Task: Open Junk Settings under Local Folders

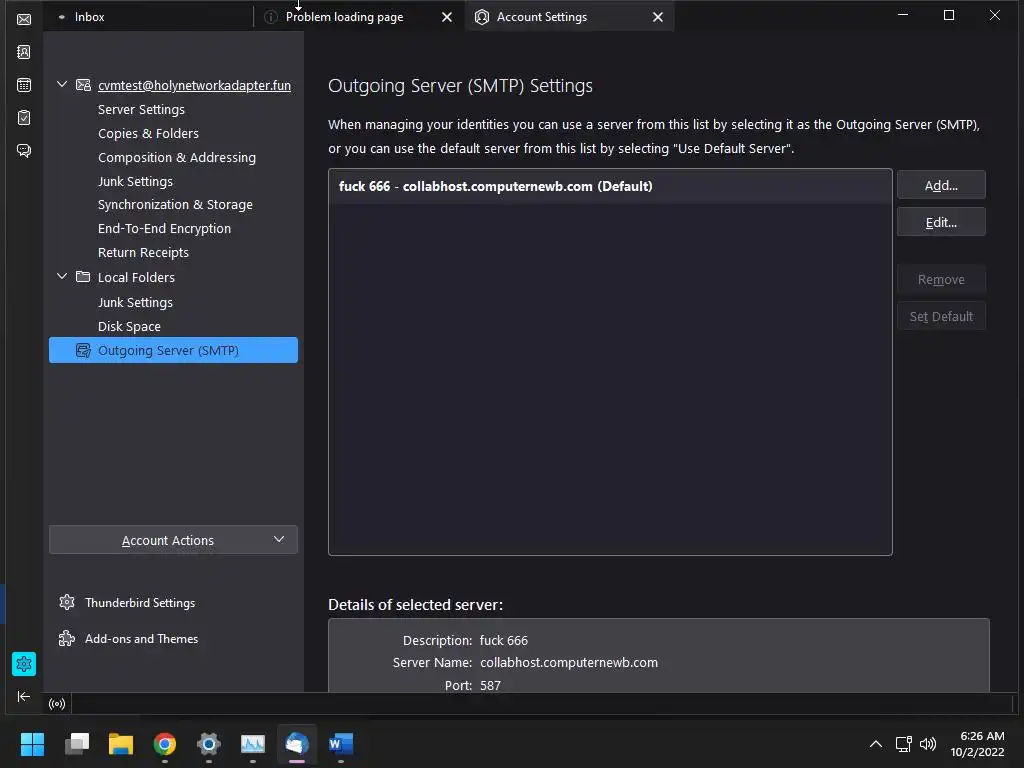Action: coord(135,302)
